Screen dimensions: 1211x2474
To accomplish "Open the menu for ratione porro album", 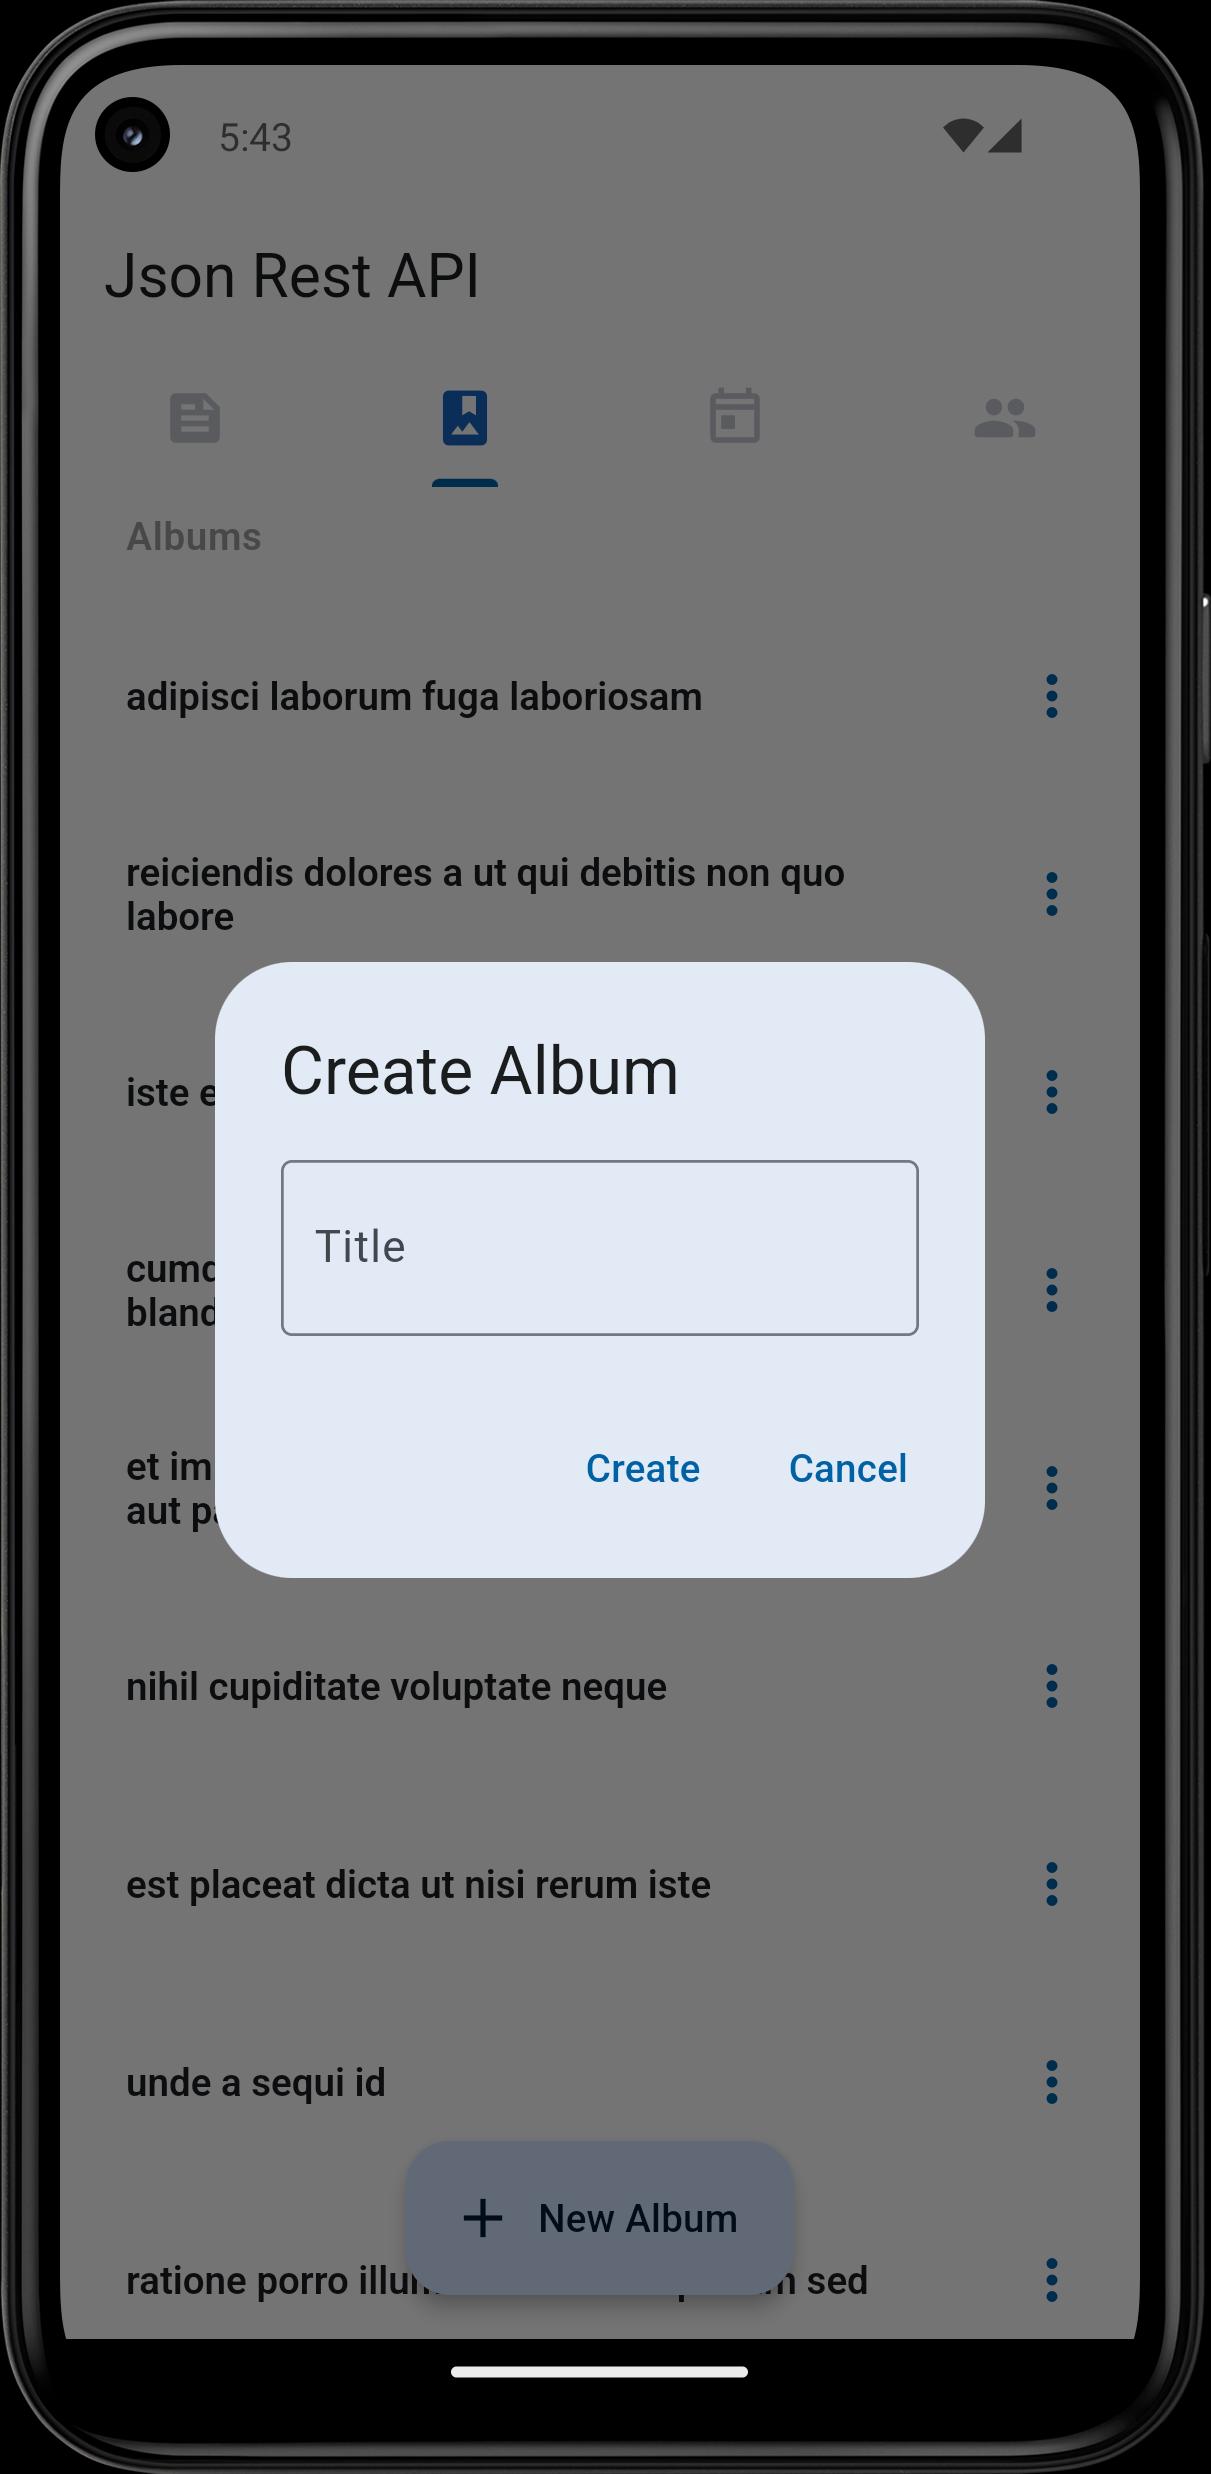I will click(x=1052, y=2280).
